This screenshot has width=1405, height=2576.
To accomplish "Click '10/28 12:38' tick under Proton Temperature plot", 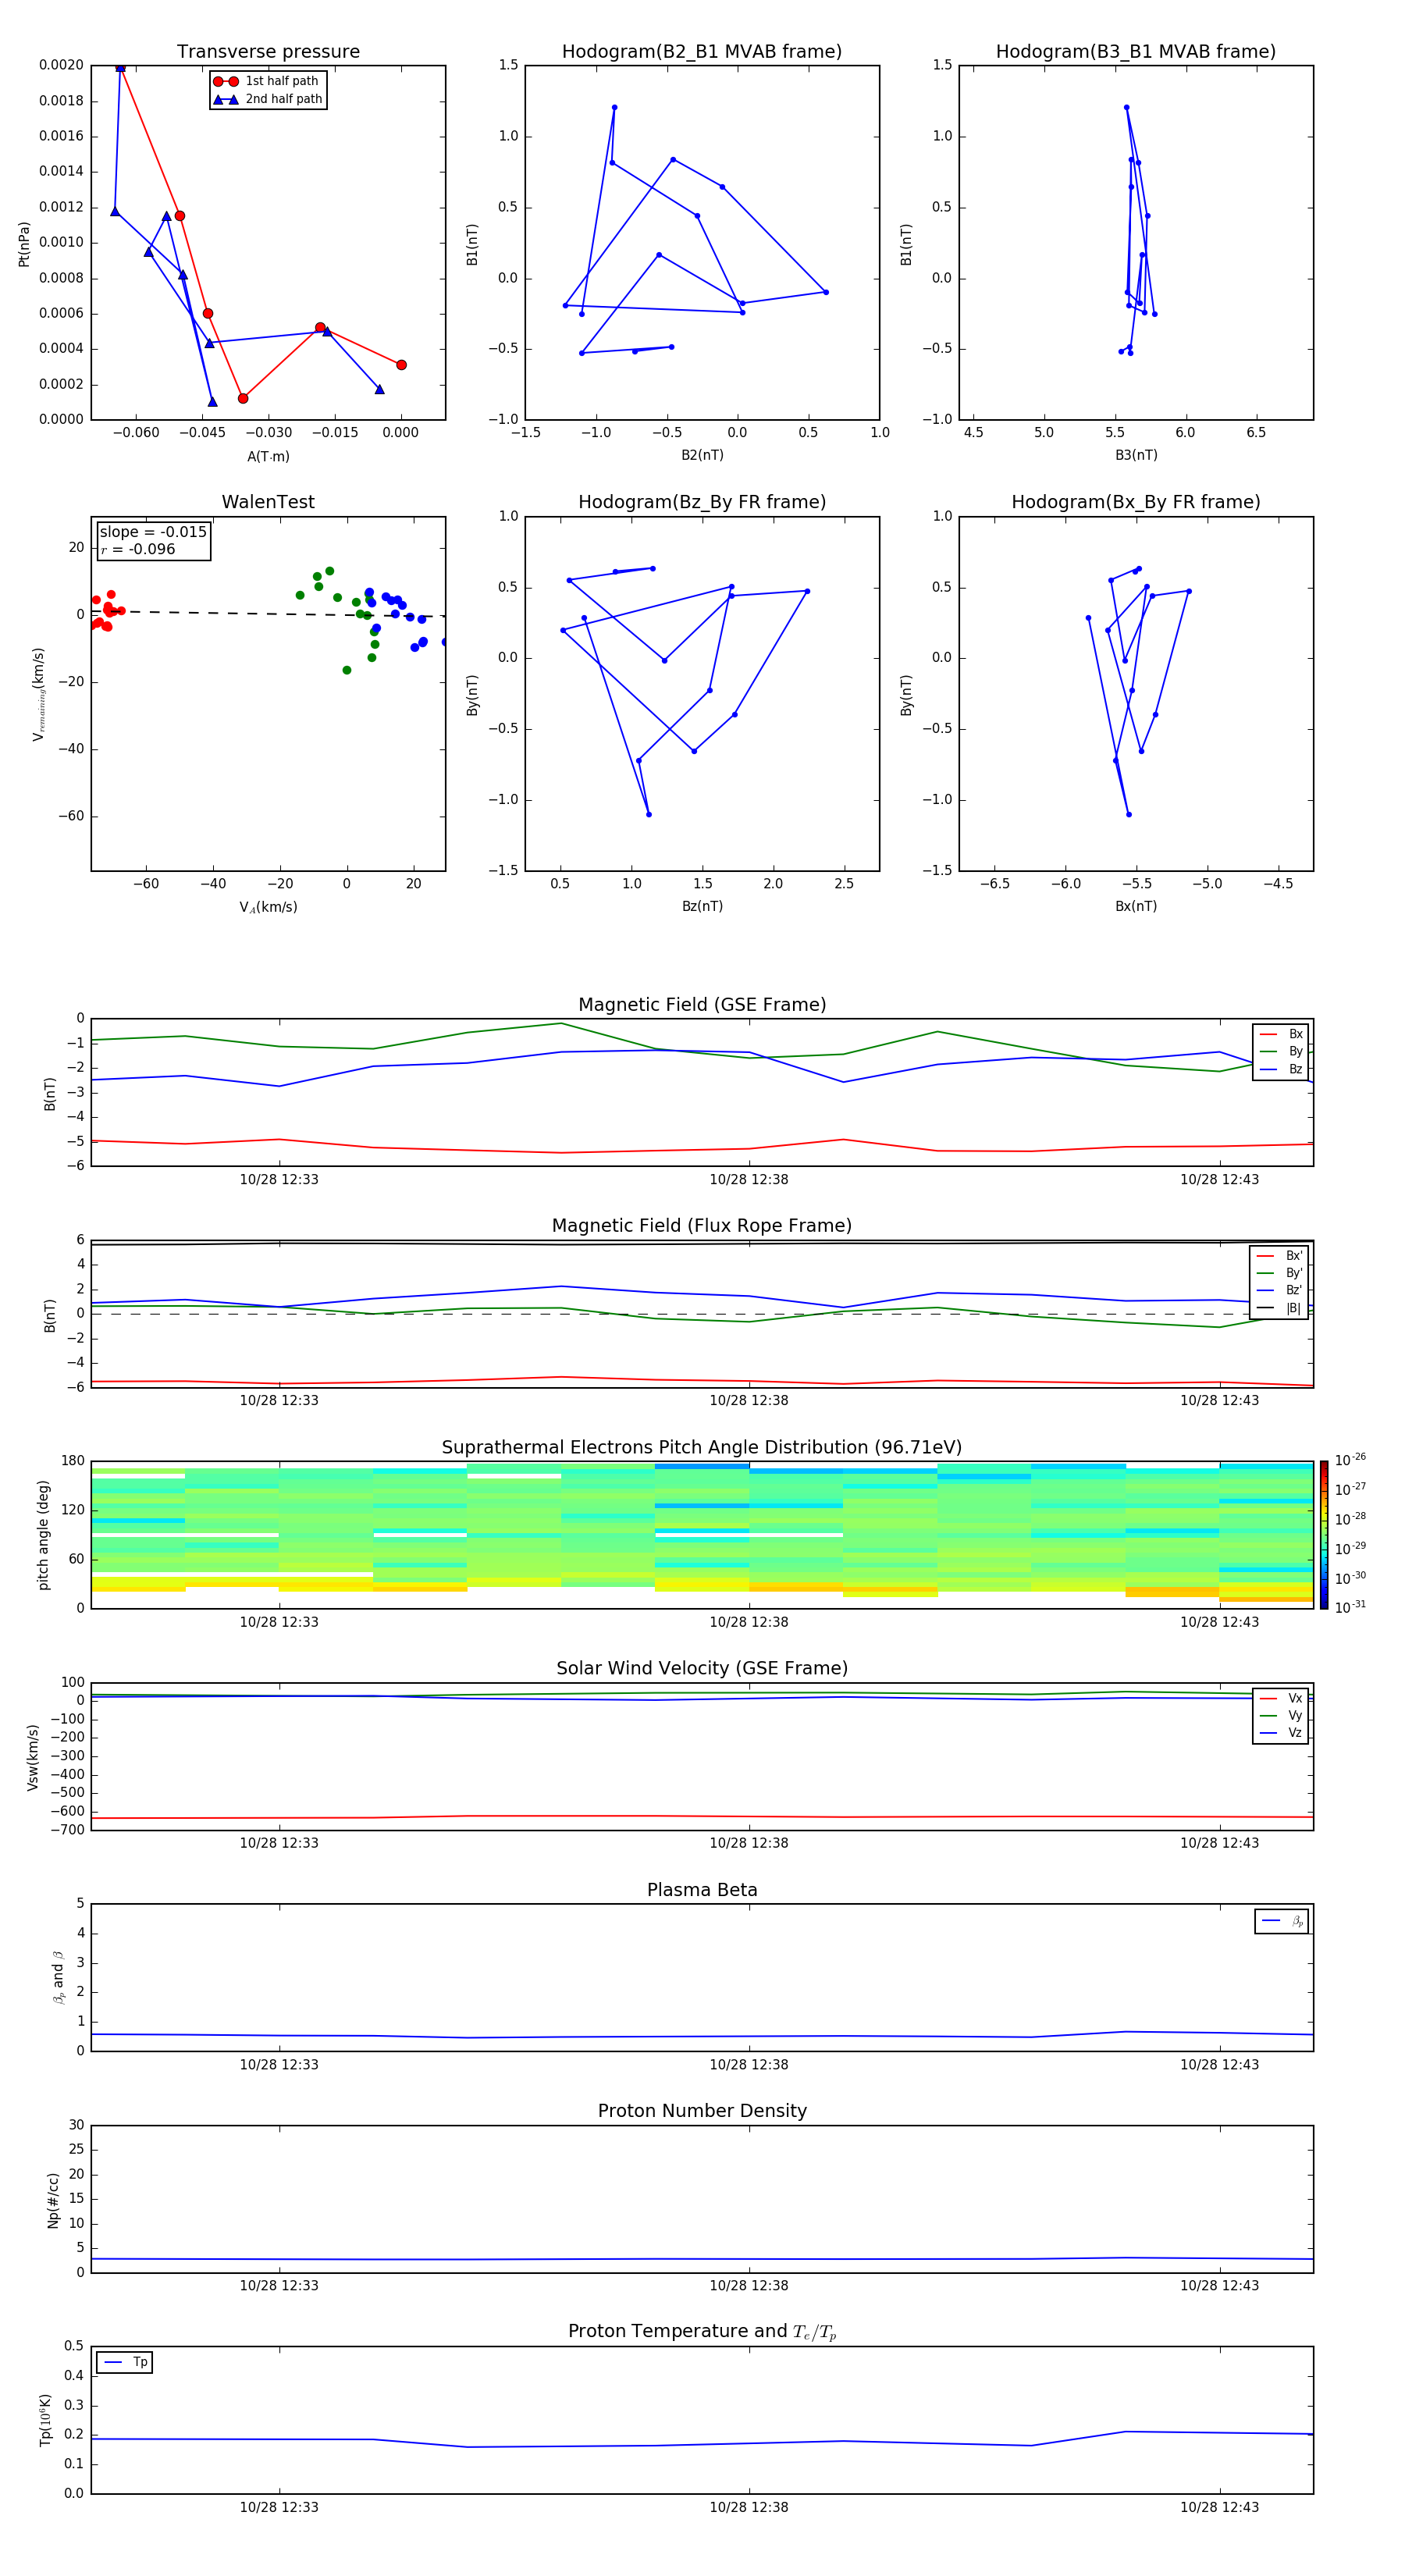I will (x=749, y=2507).
